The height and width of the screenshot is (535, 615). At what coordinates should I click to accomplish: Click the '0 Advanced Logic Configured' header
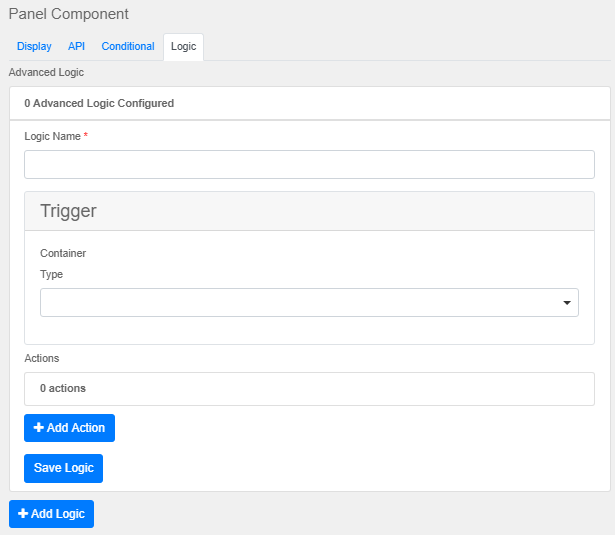[x=99, y=103]
